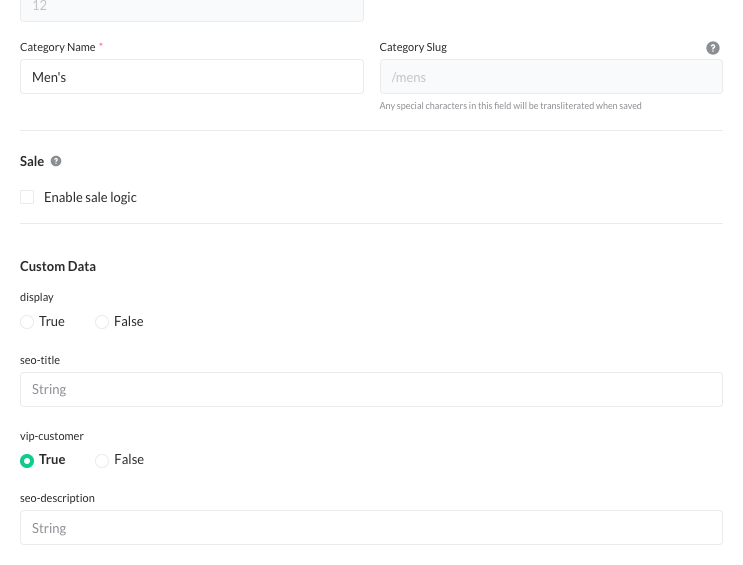
Task: Set vip-customer to False
Action: [x=102, y=460]
